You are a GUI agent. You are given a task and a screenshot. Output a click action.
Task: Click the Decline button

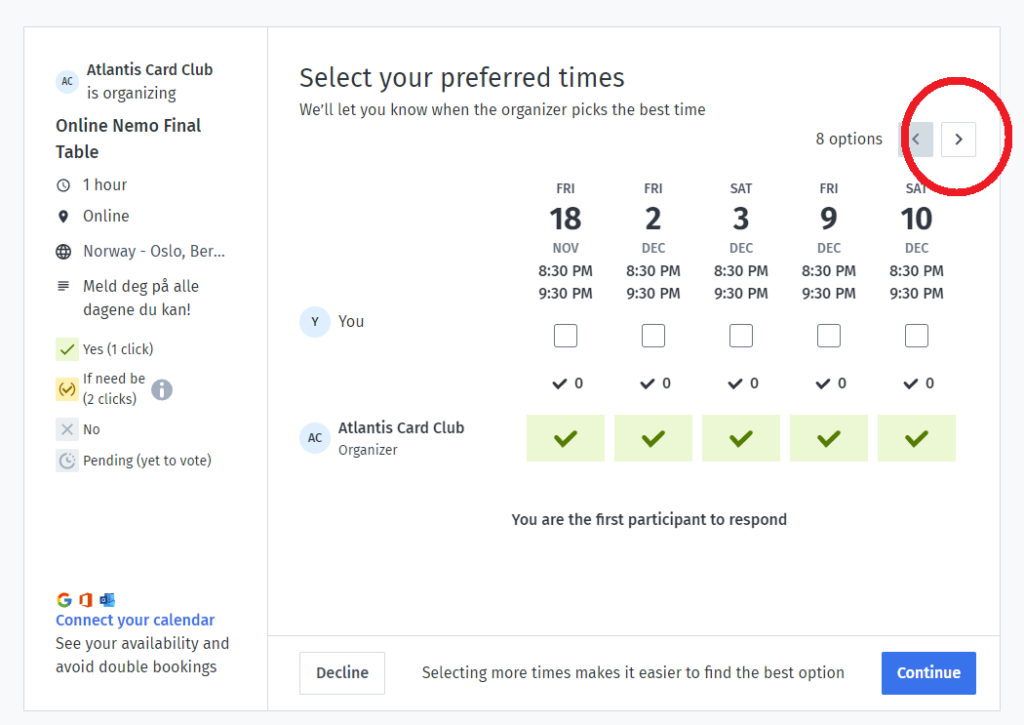point(342,673)
